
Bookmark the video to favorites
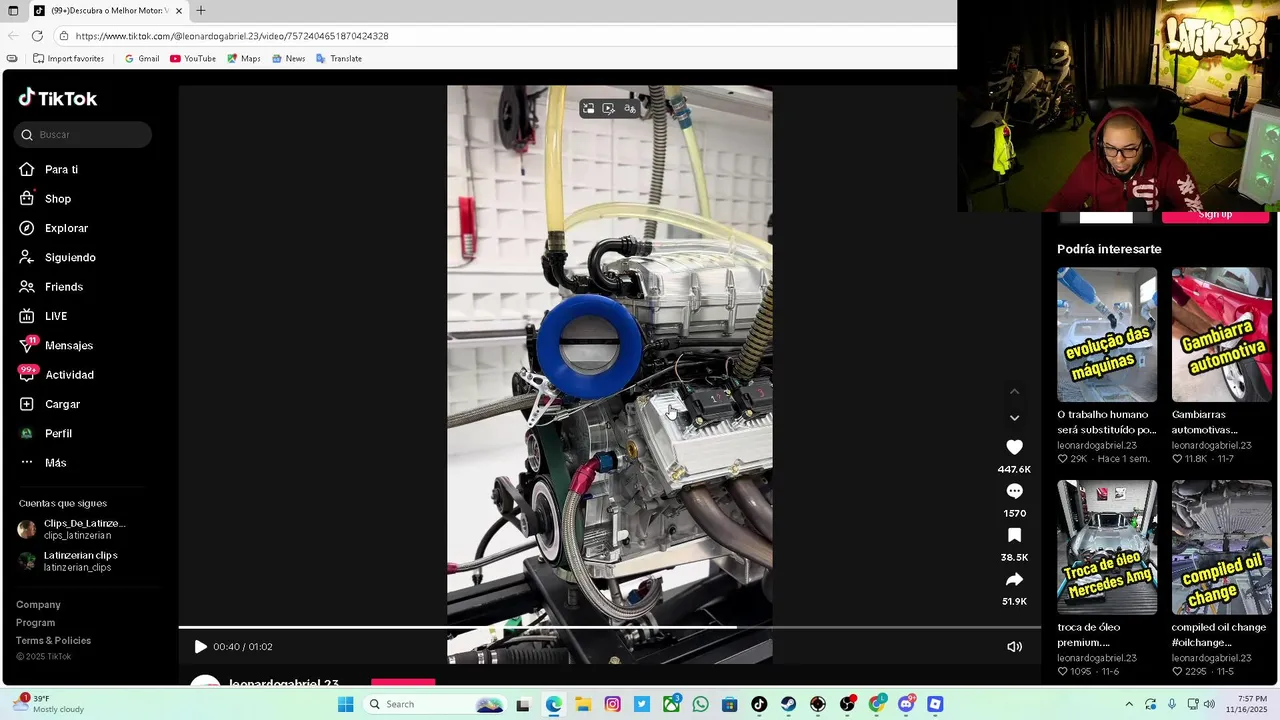point(1014,535)
